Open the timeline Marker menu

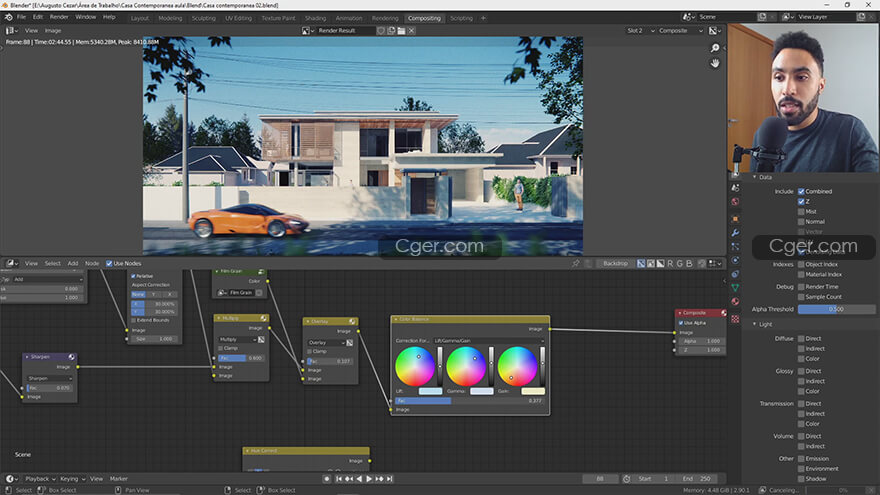(118, 479)
